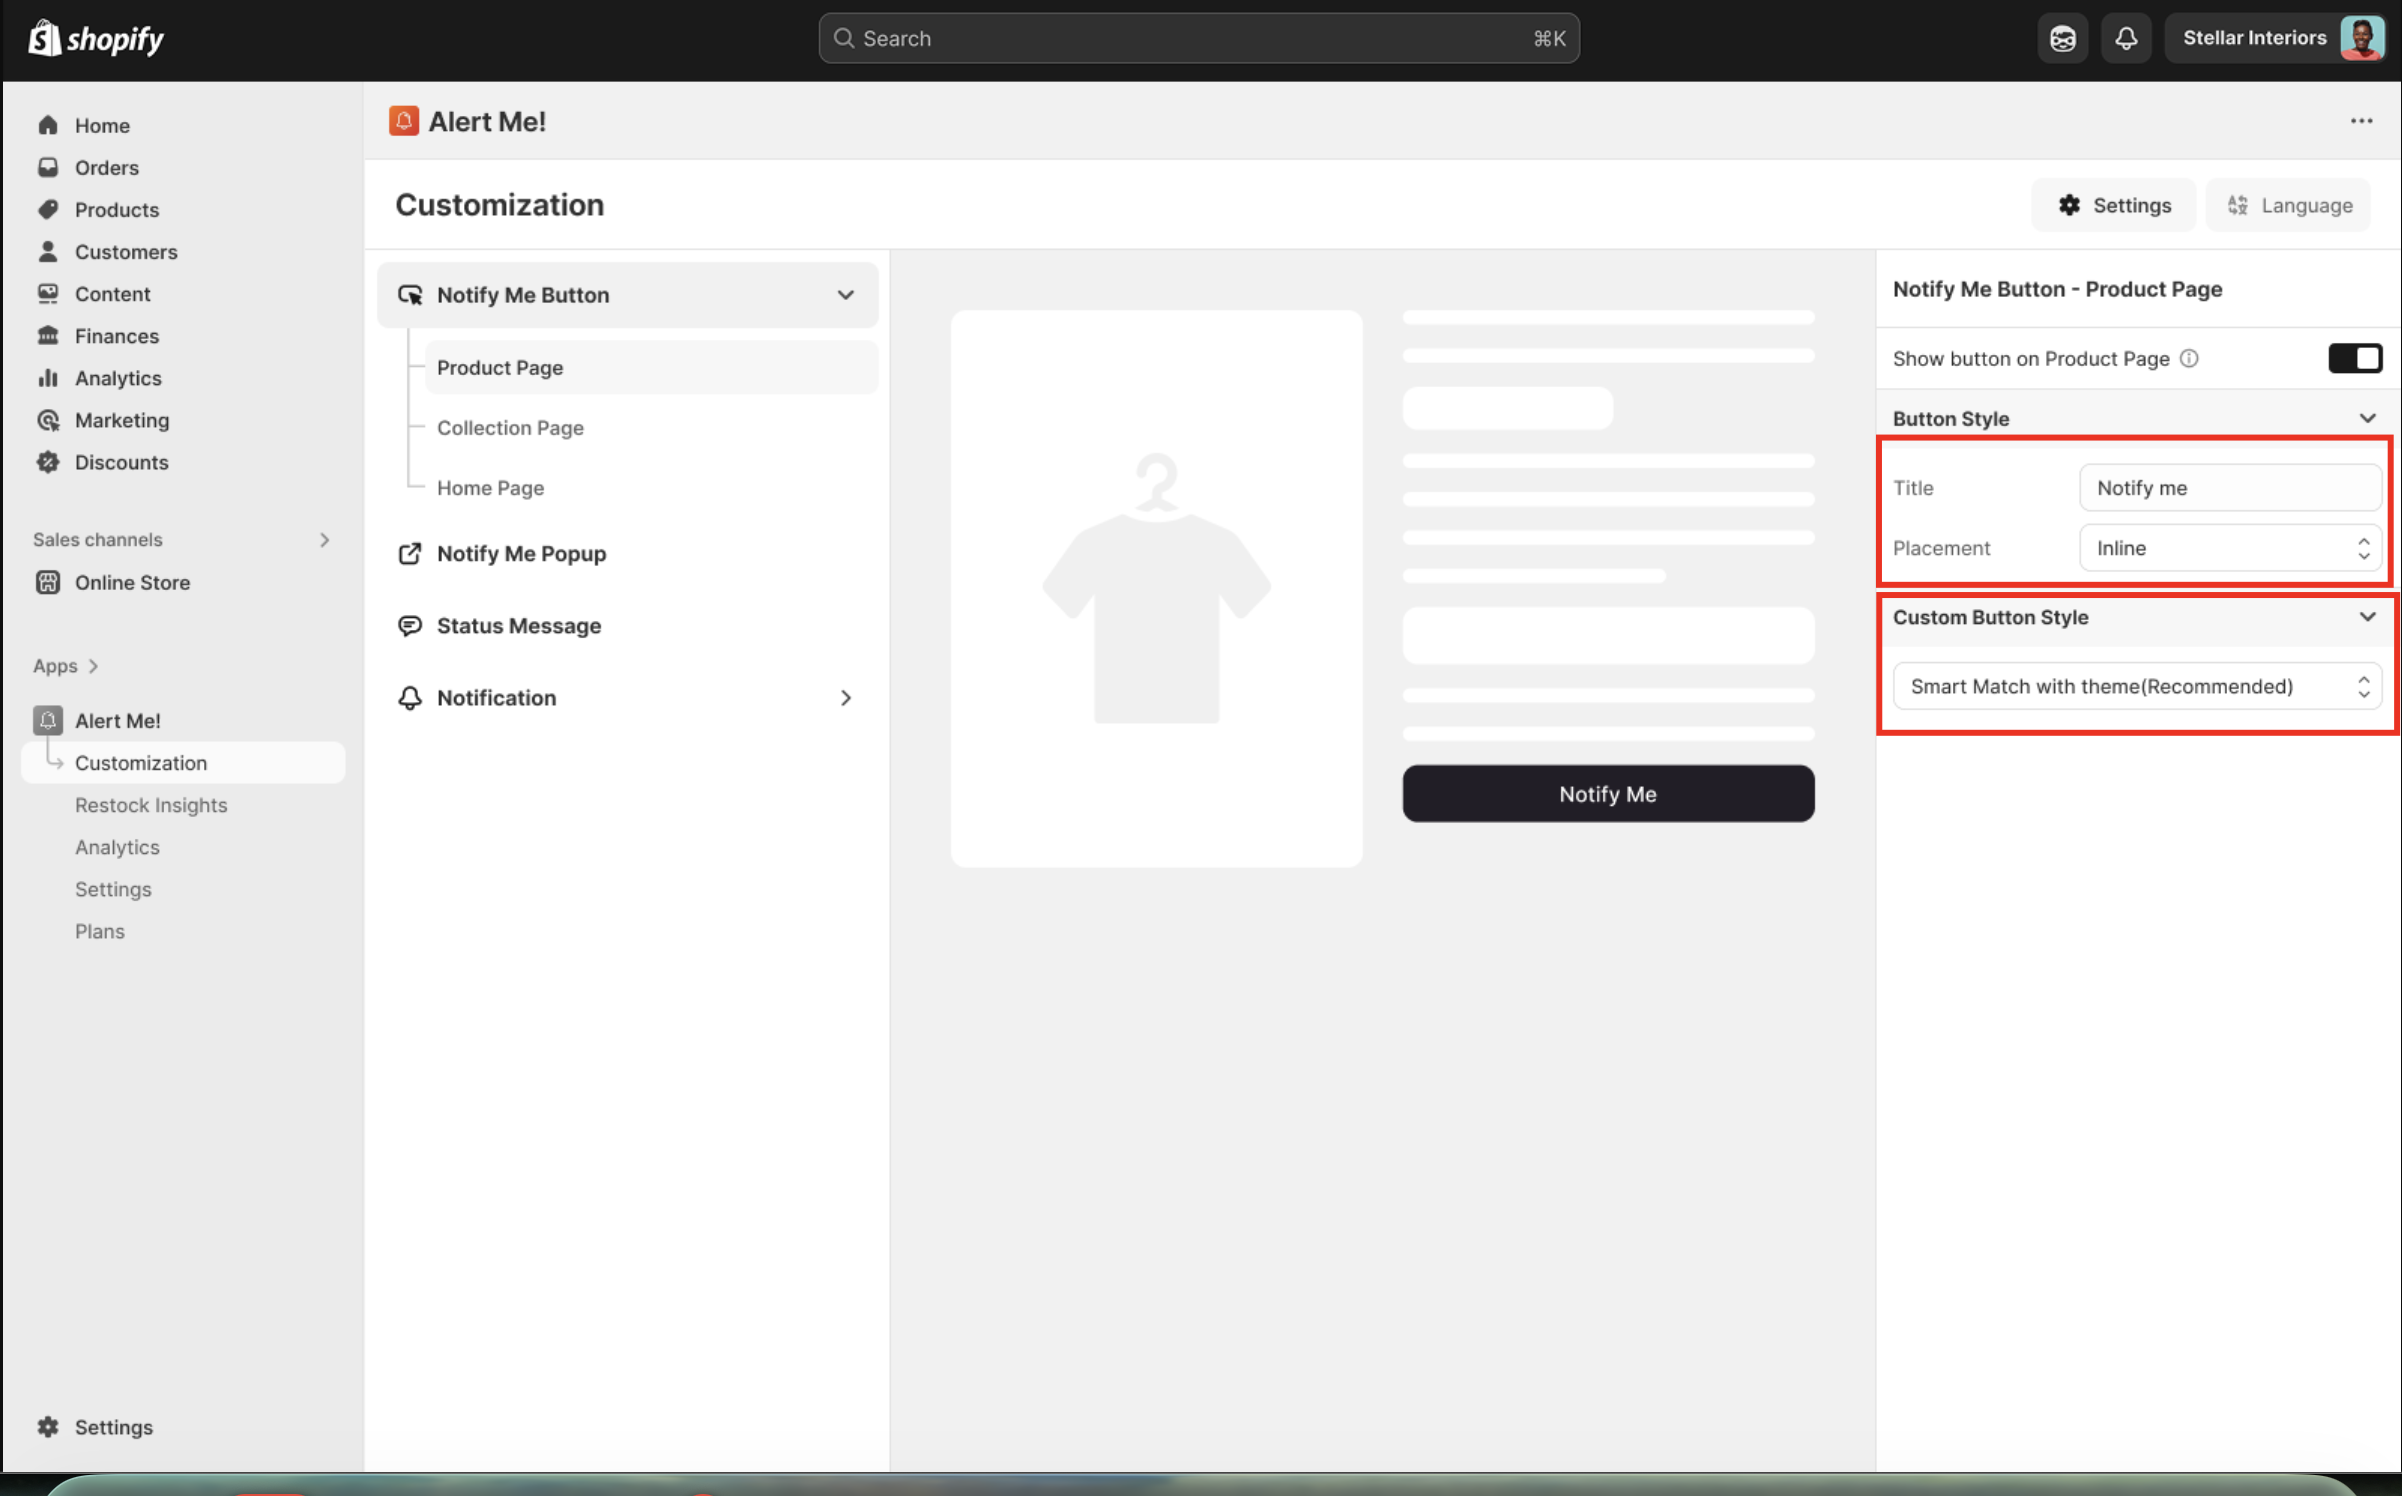Open Restock Insights
This screenshot has height=1496, width=2402.
pyautogui.click(x=151, y=804)
